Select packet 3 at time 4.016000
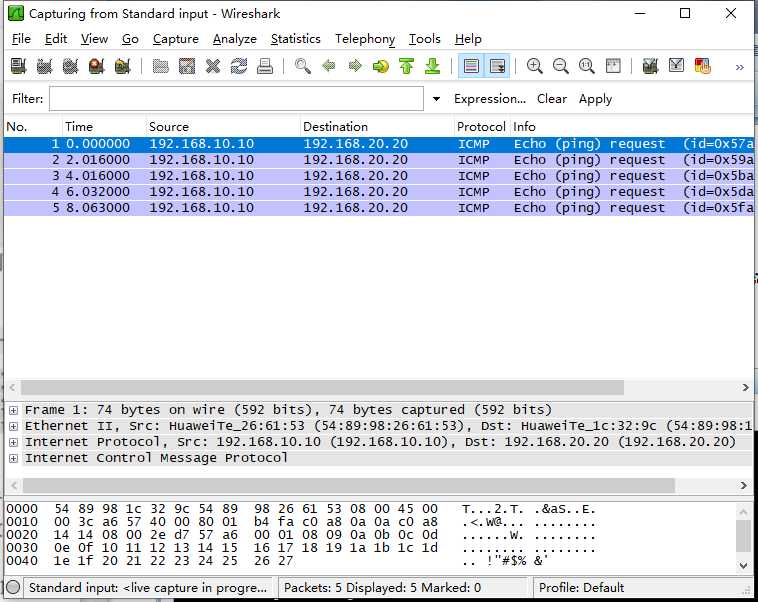 [x=379, y=176]
